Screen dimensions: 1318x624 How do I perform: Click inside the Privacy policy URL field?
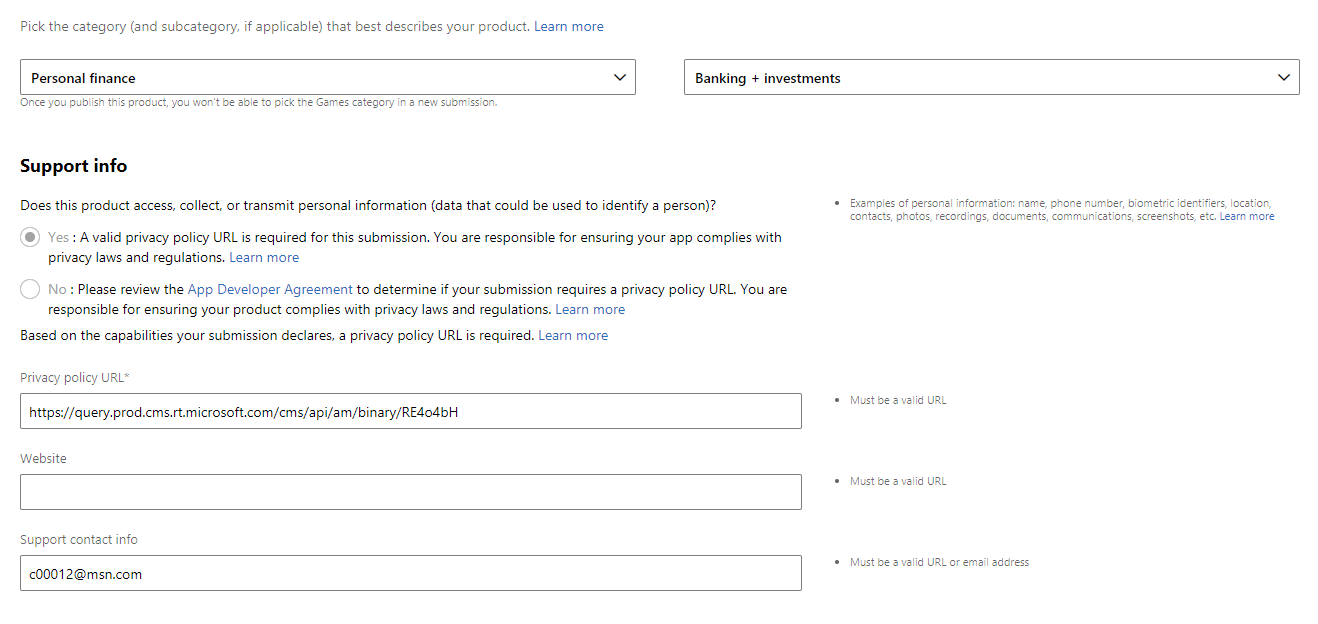[x=411, y=411]
